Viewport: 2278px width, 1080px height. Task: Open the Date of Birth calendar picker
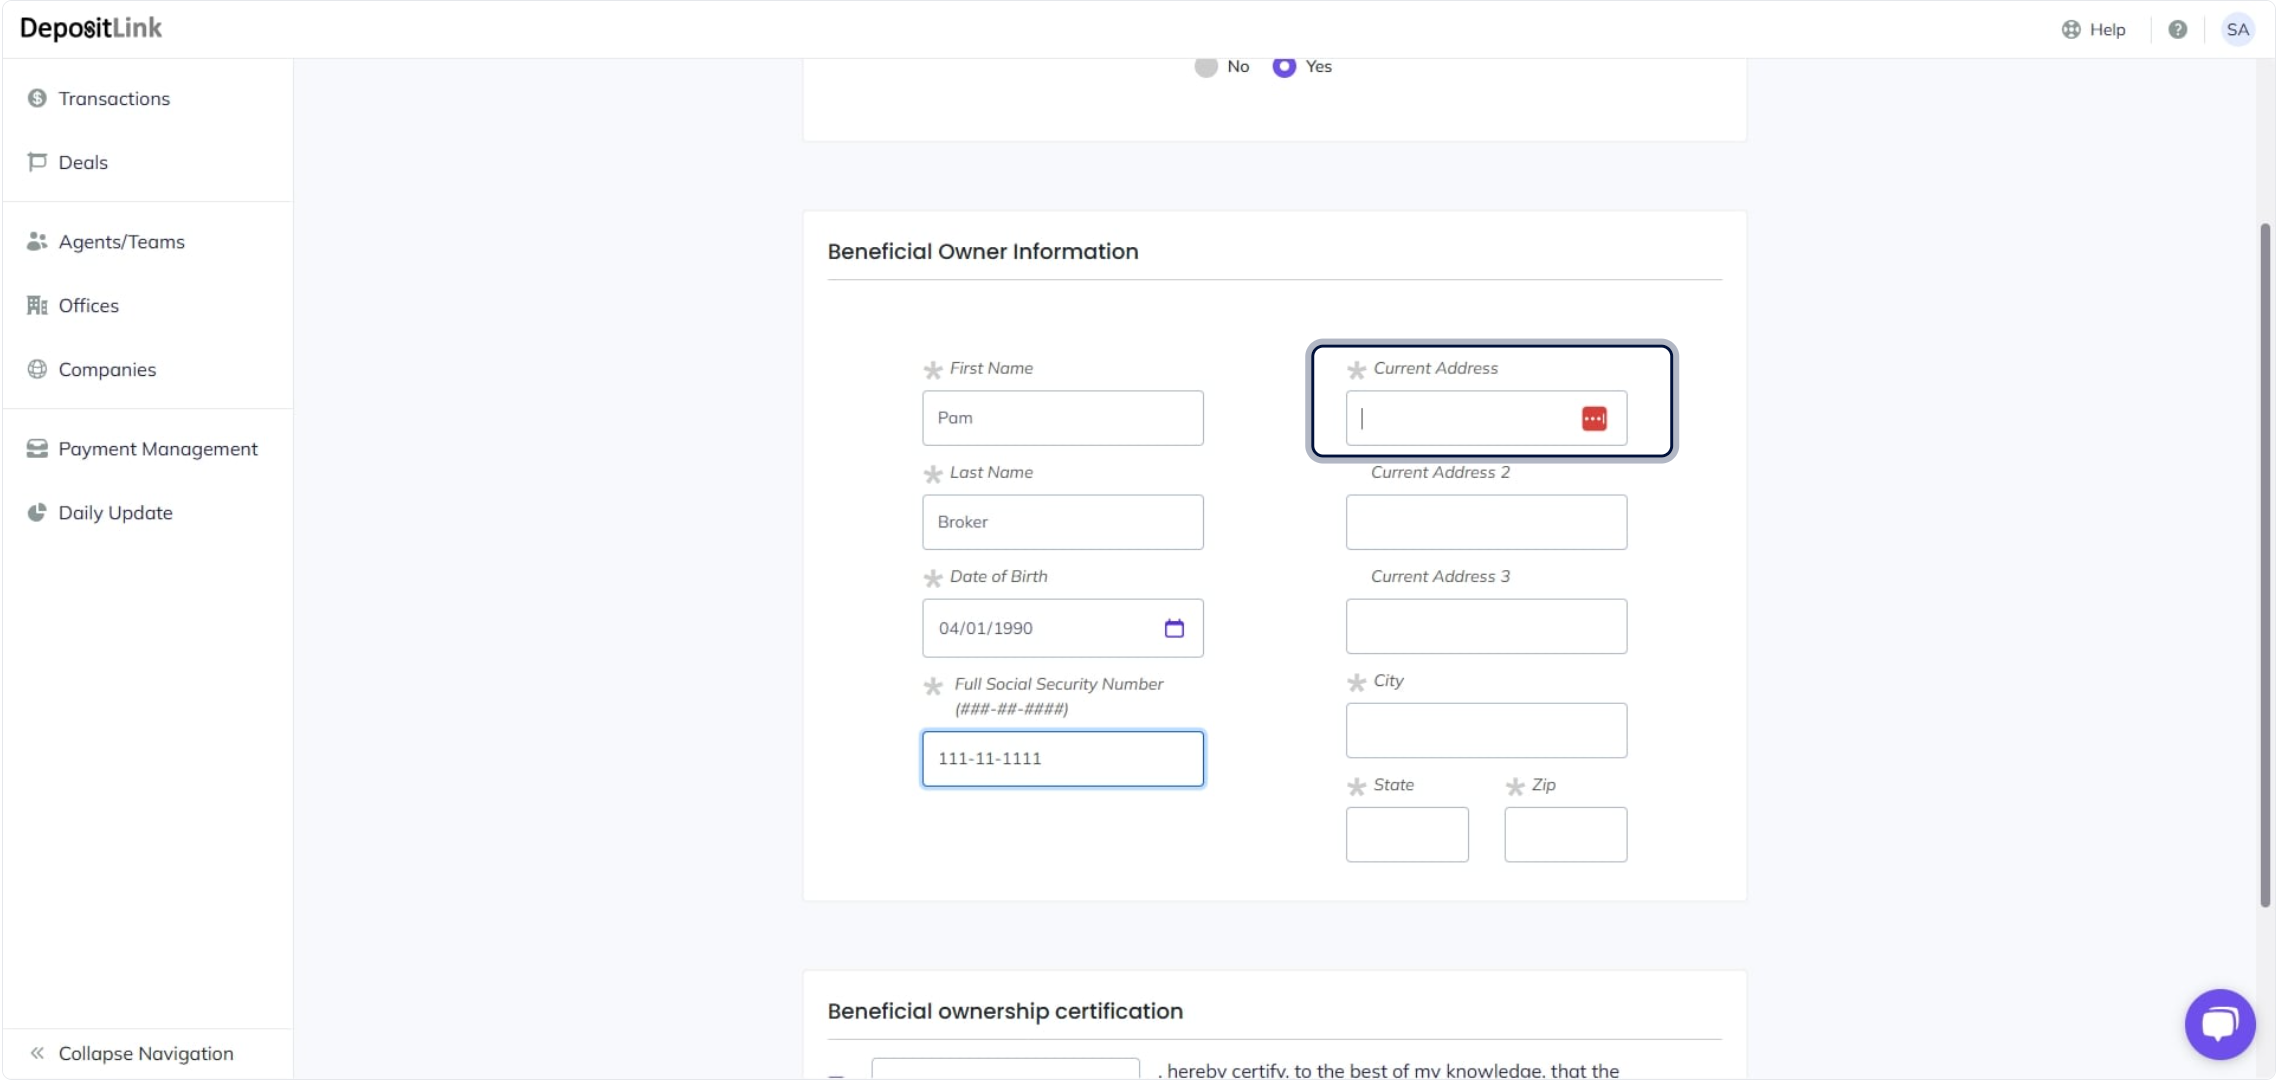tap(1174, 628)
